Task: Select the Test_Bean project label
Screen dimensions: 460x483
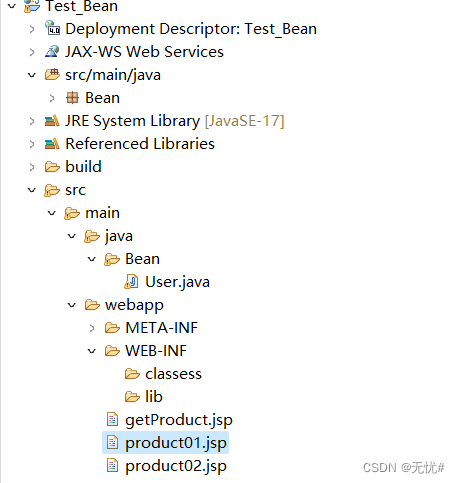Action: point(82,6)
